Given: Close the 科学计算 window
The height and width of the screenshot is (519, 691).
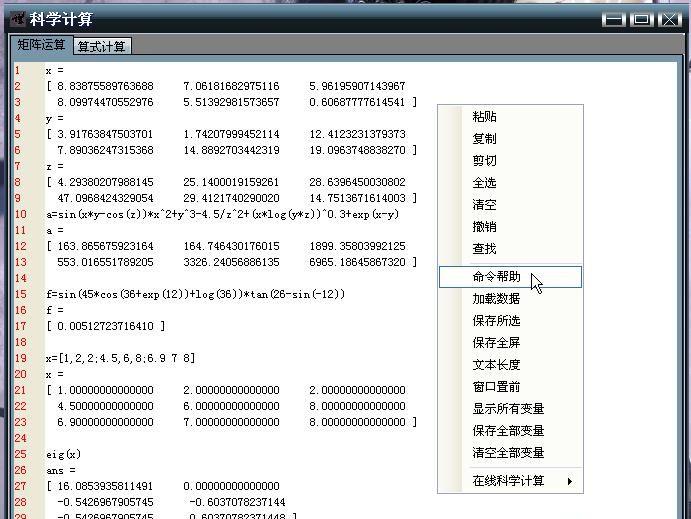Looking at the screenshot, I should coord(669,19).
